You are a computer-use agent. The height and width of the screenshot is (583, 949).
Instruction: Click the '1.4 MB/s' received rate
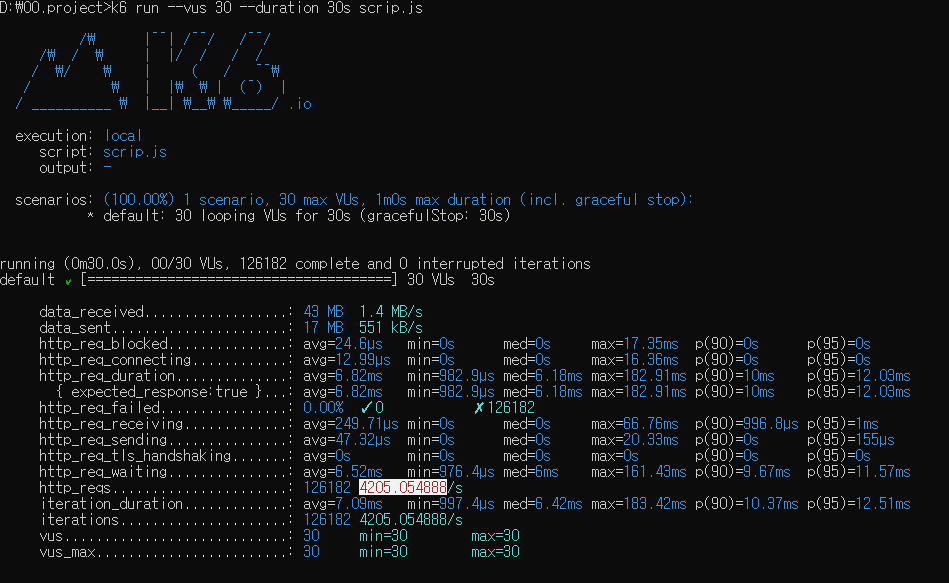391,312
